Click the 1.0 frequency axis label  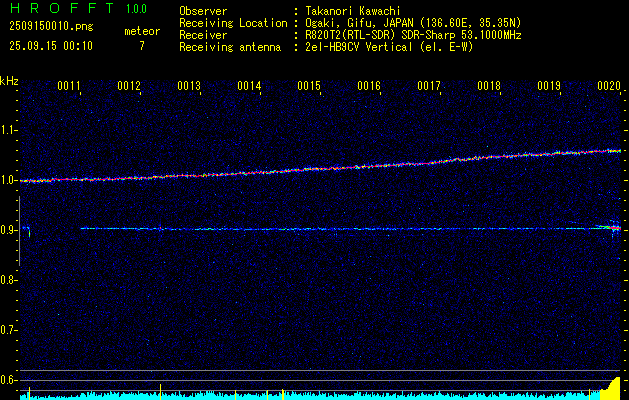click(8, 180)
